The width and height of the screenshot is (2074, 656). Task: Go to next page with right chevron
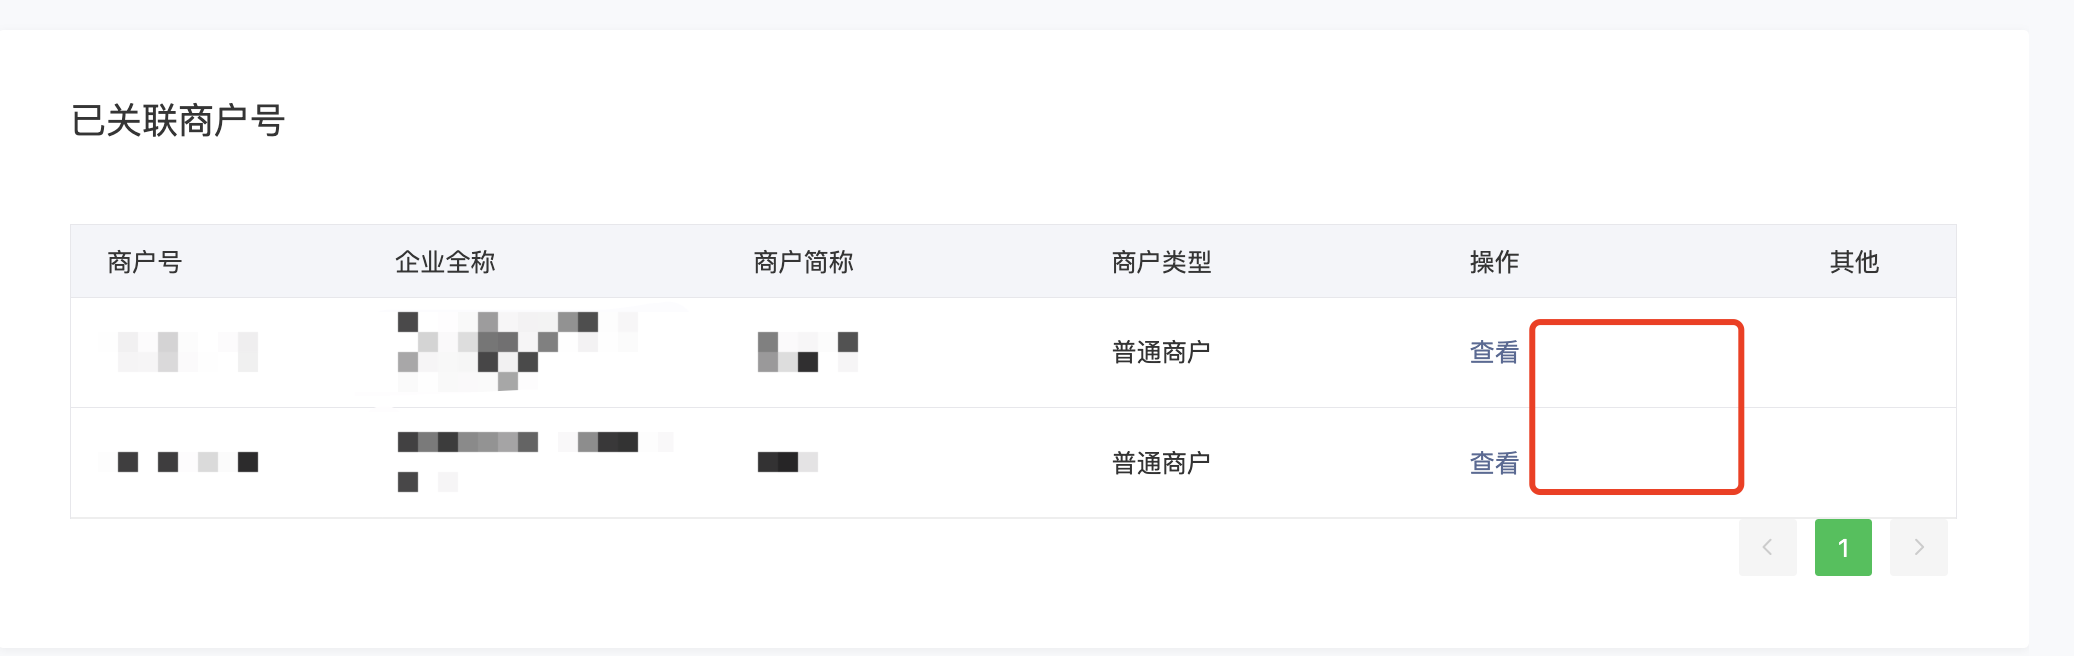pos(1918,547)
